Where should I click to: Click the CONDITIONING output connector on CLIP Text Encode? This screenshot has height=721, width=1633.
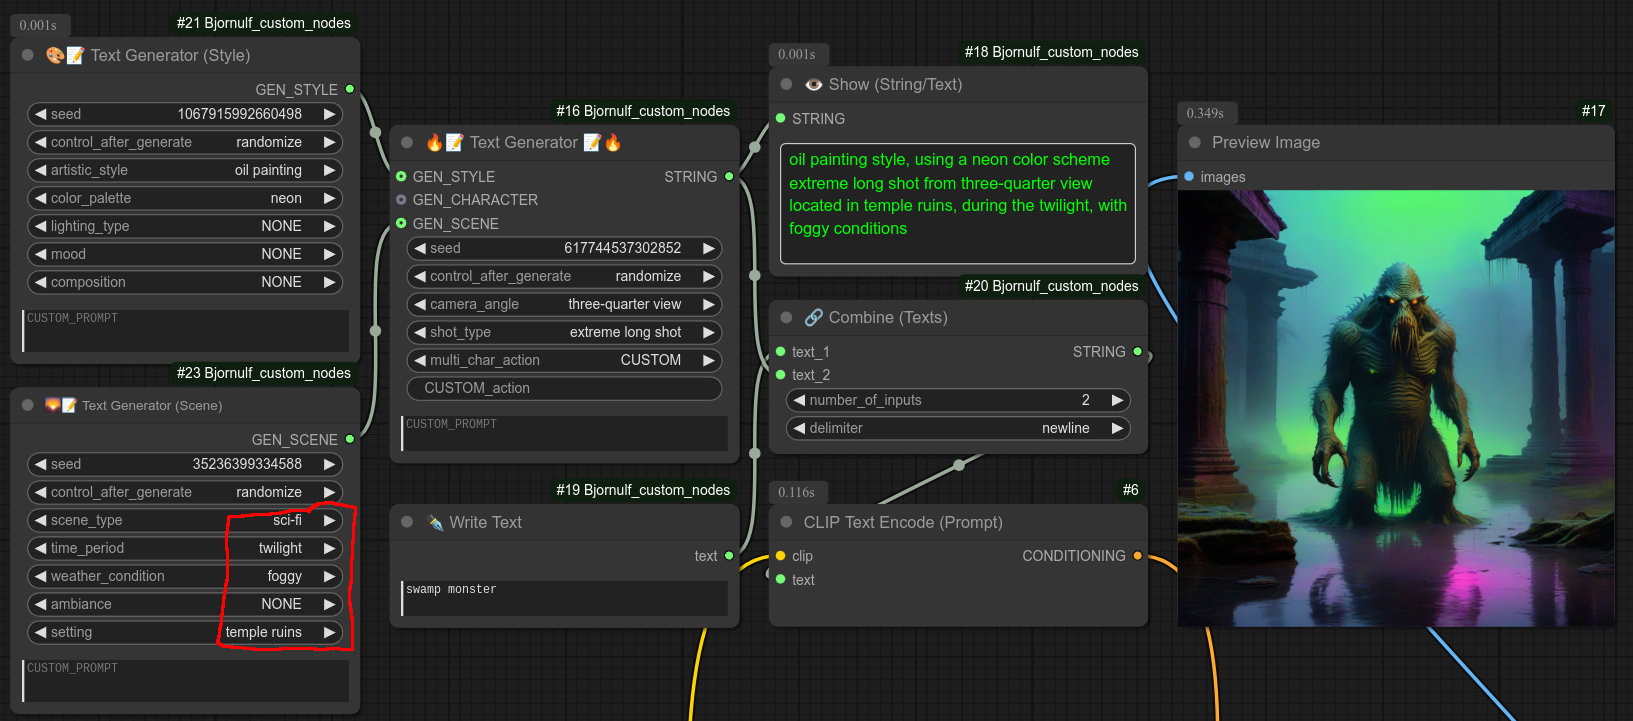(1137, 556)
